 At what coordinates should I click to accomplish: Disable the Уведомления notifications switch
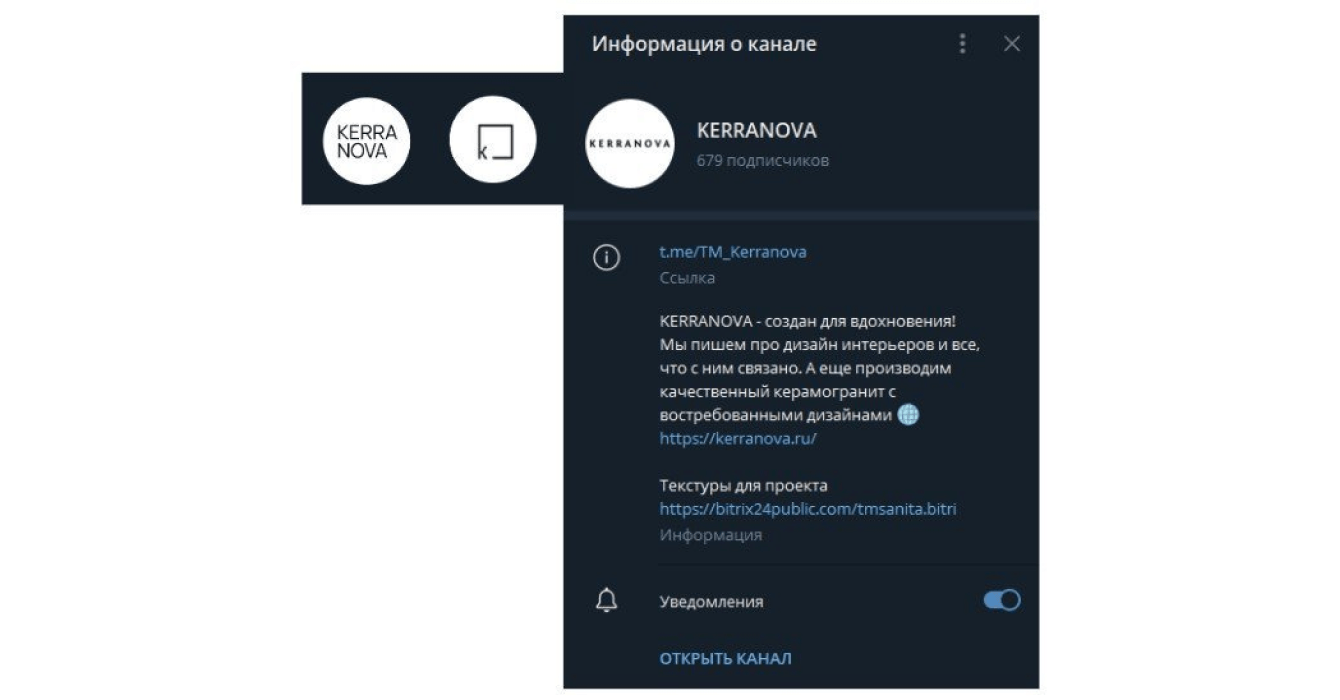coord(1002,600)
